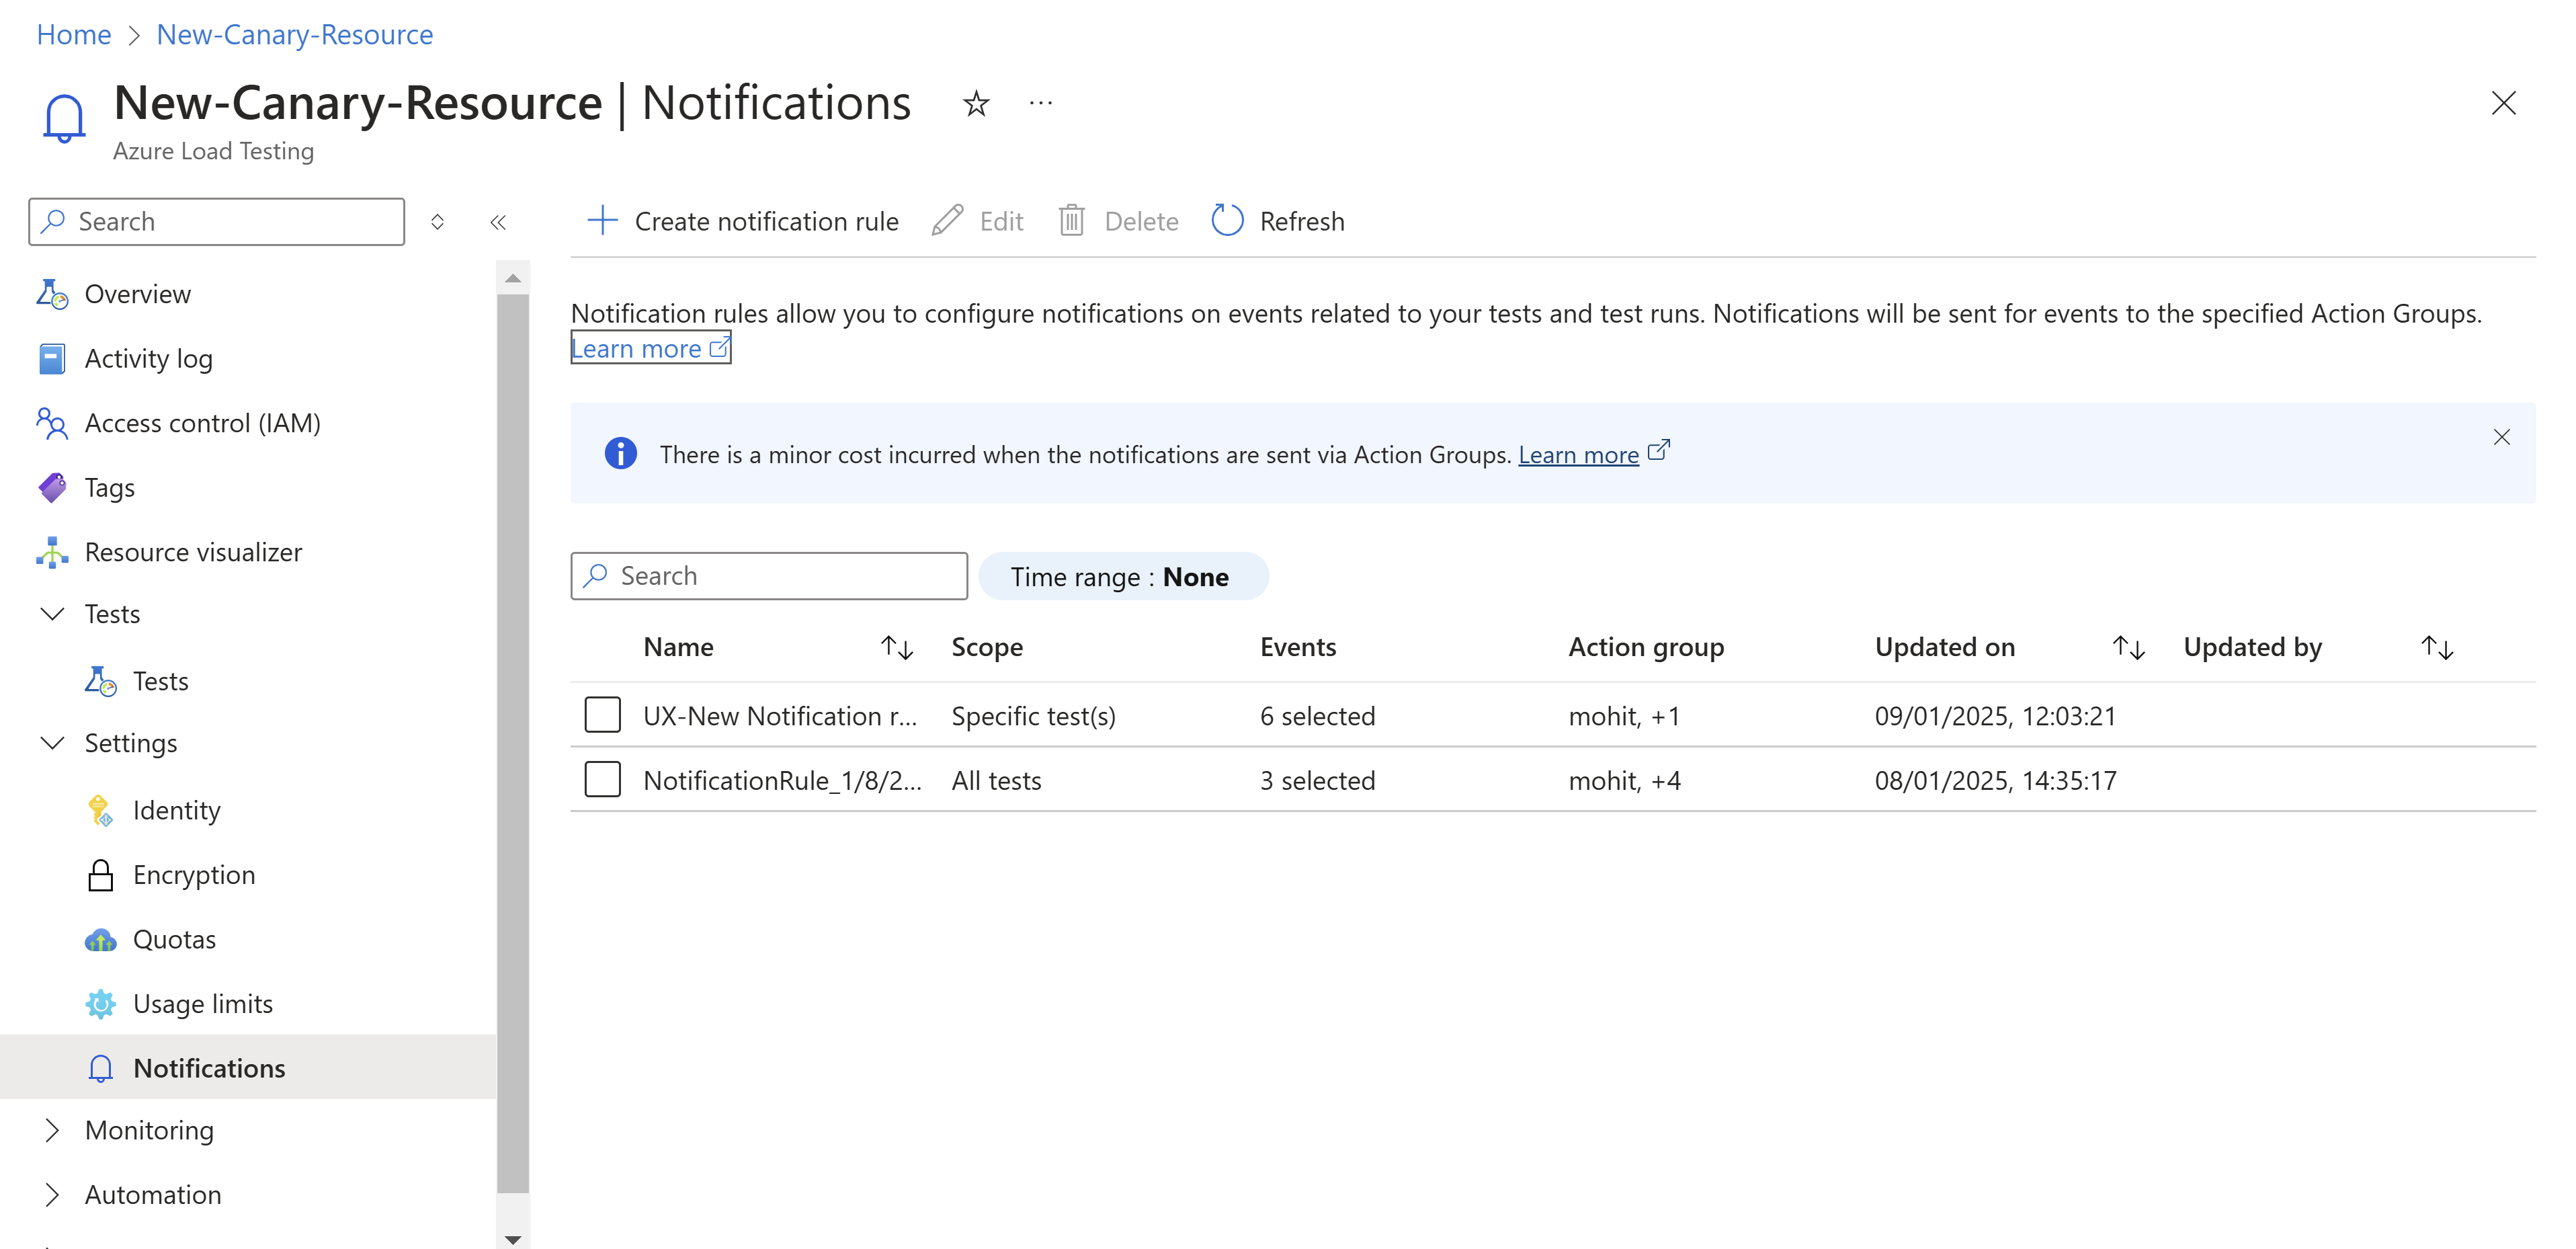Click the blue info icon in banner
Screen dimensions: 2576x1249
[620, 453]
